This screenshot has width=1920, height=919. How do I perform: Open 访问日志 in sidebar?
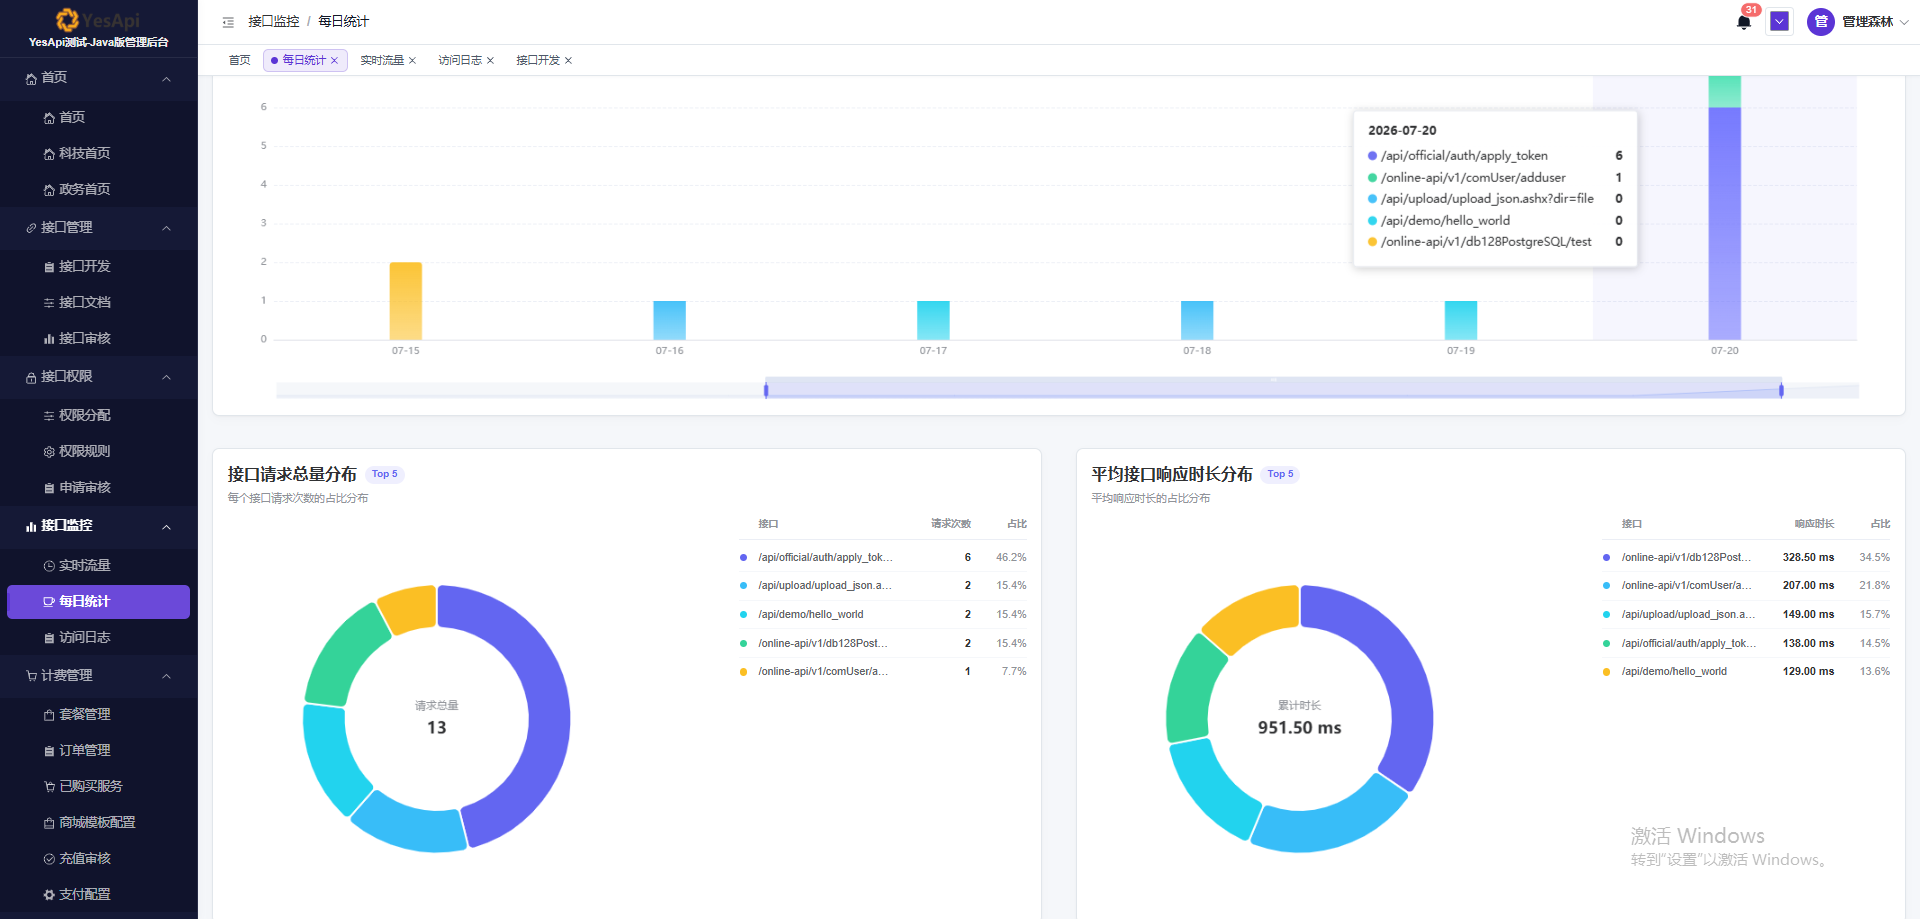click(x=98, y=638)
